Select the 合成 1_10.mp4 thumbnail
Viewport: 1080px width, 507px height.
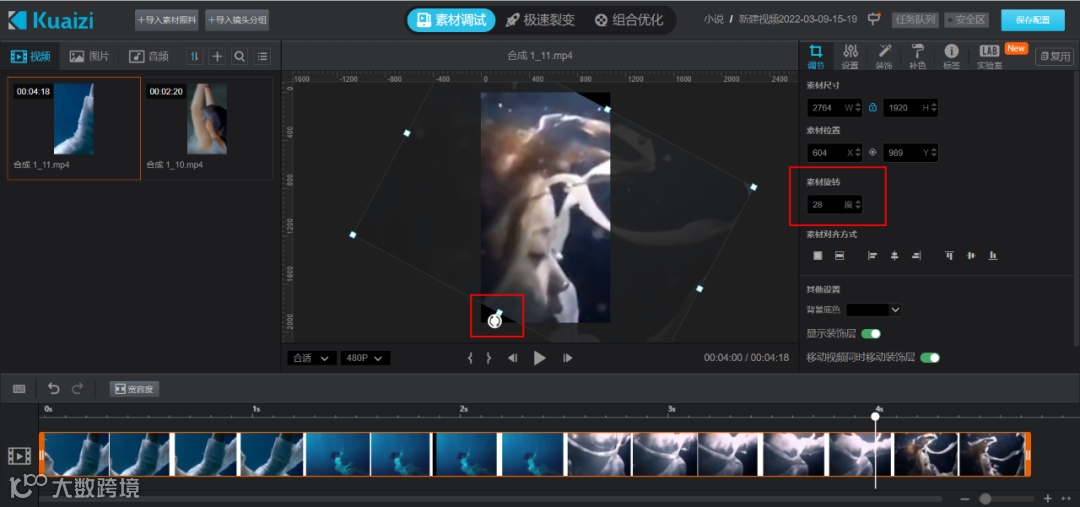point(207,119)
